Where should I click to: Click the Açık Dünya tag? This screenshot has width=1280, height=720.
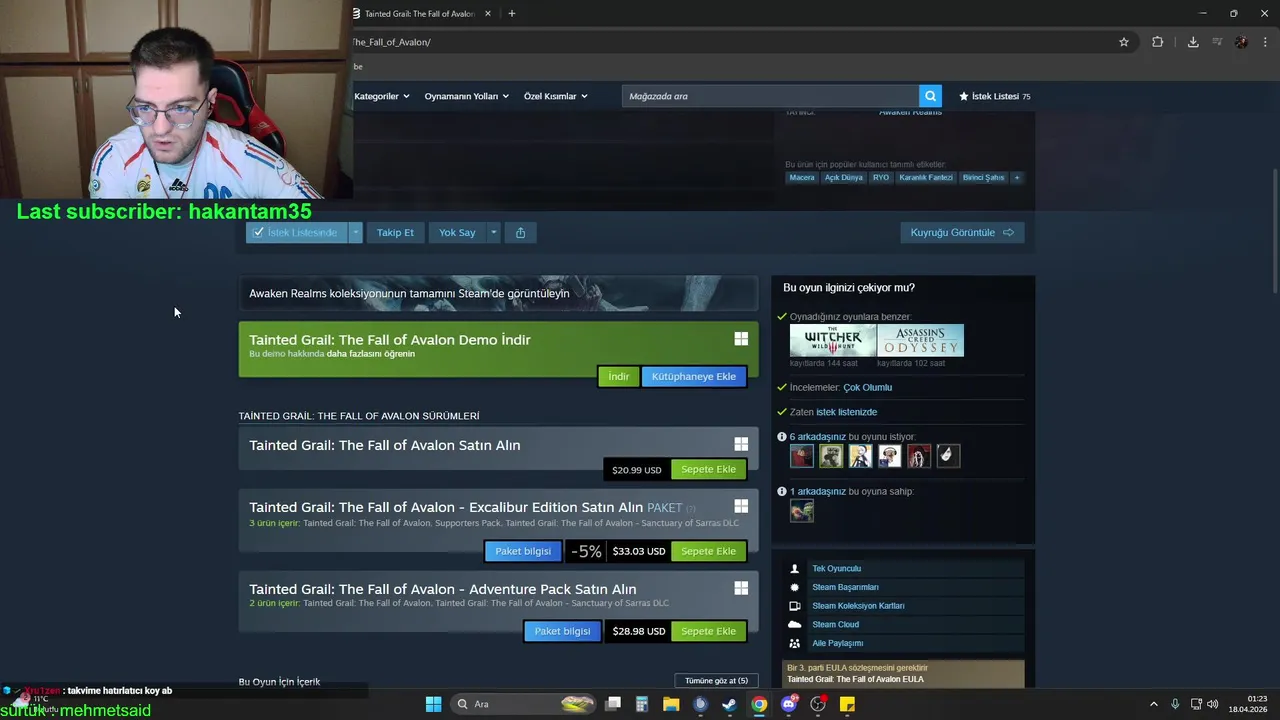pos(843,177)
